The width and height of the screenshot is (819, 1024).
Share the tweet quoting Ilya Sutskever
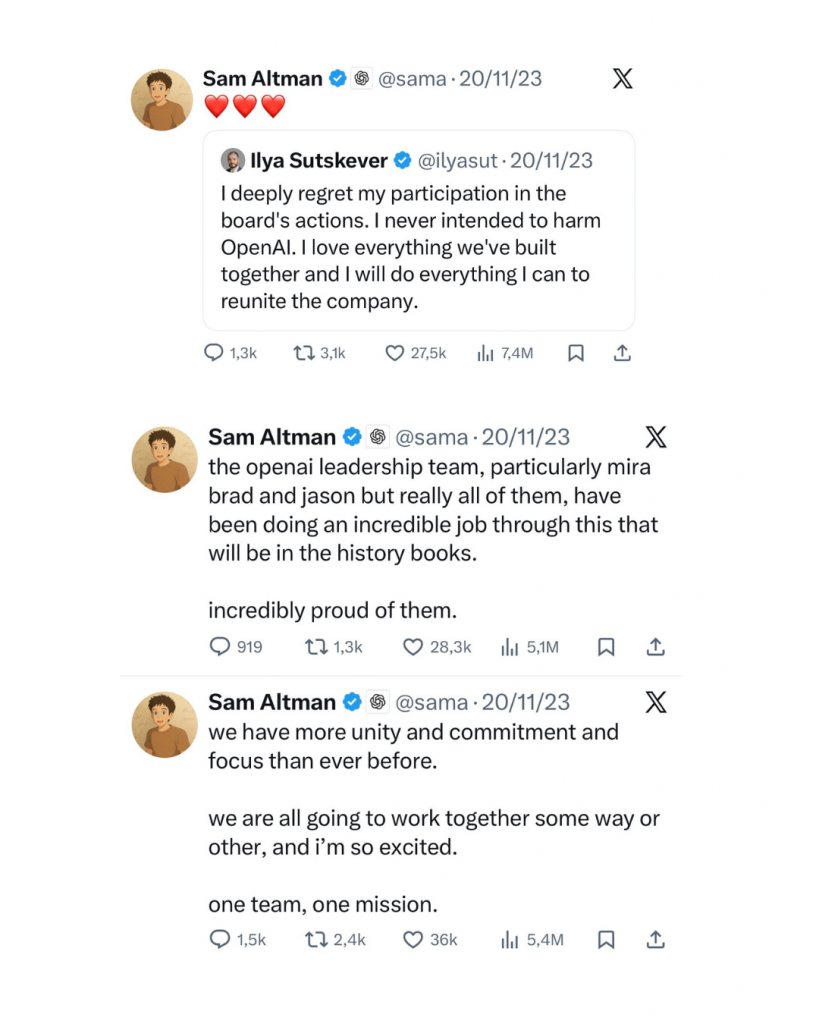point(621,353)
